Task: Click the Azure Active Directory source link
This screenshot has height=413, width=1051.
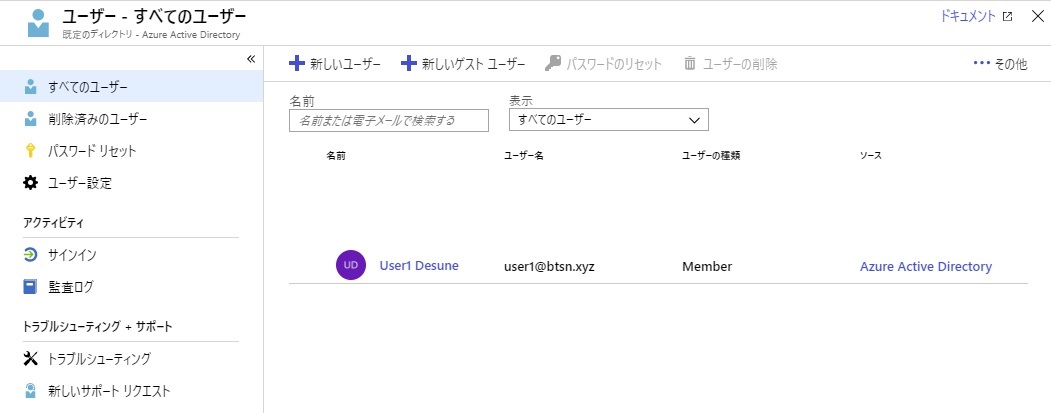Action: tap(925, 266)
